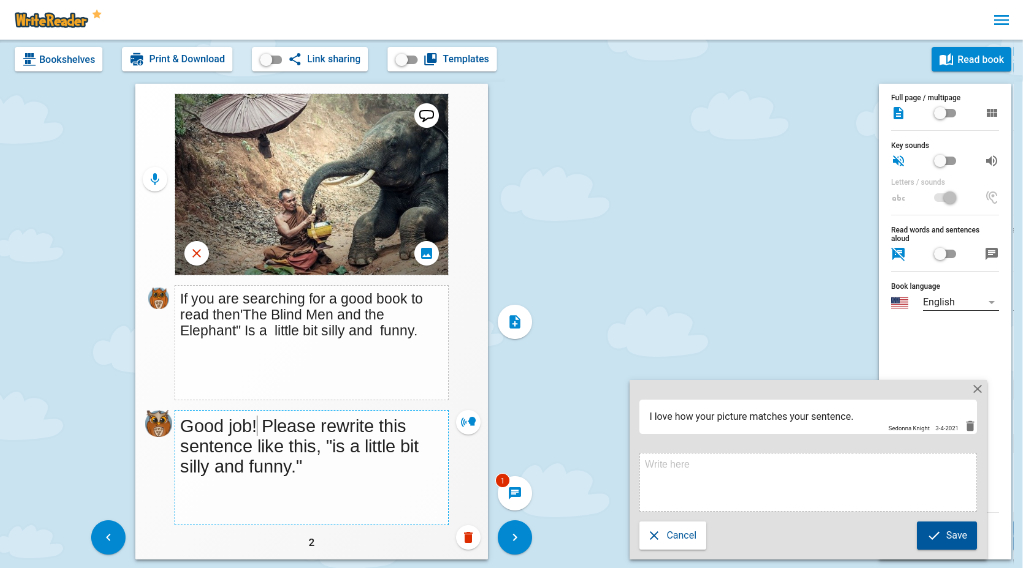Click the elephant photo

coord(312,184)
